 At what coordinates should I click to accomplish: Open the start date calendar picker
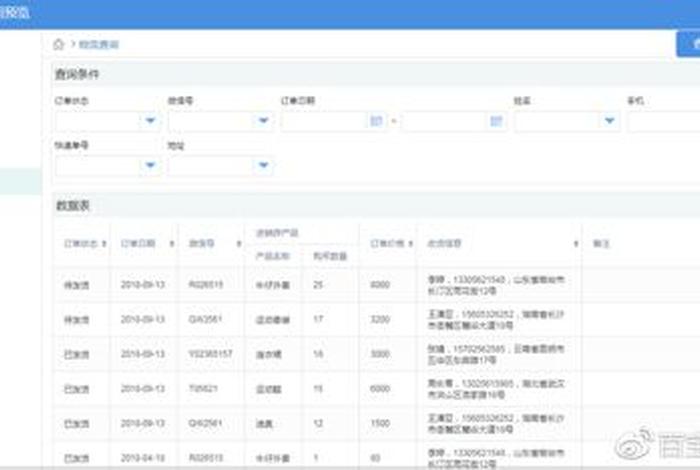(x=376, y=121)
